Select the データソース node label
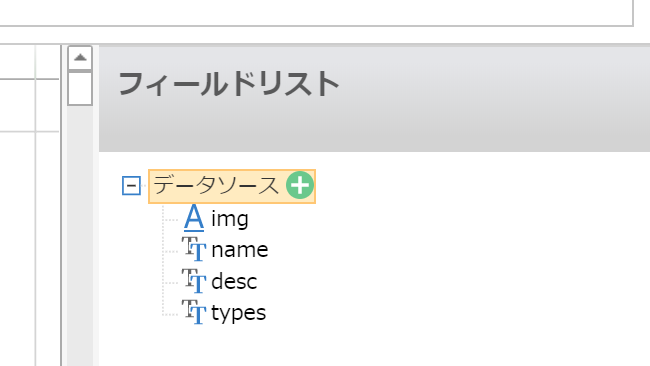Viewport: 650px width, 366px height. pos(216,185)
